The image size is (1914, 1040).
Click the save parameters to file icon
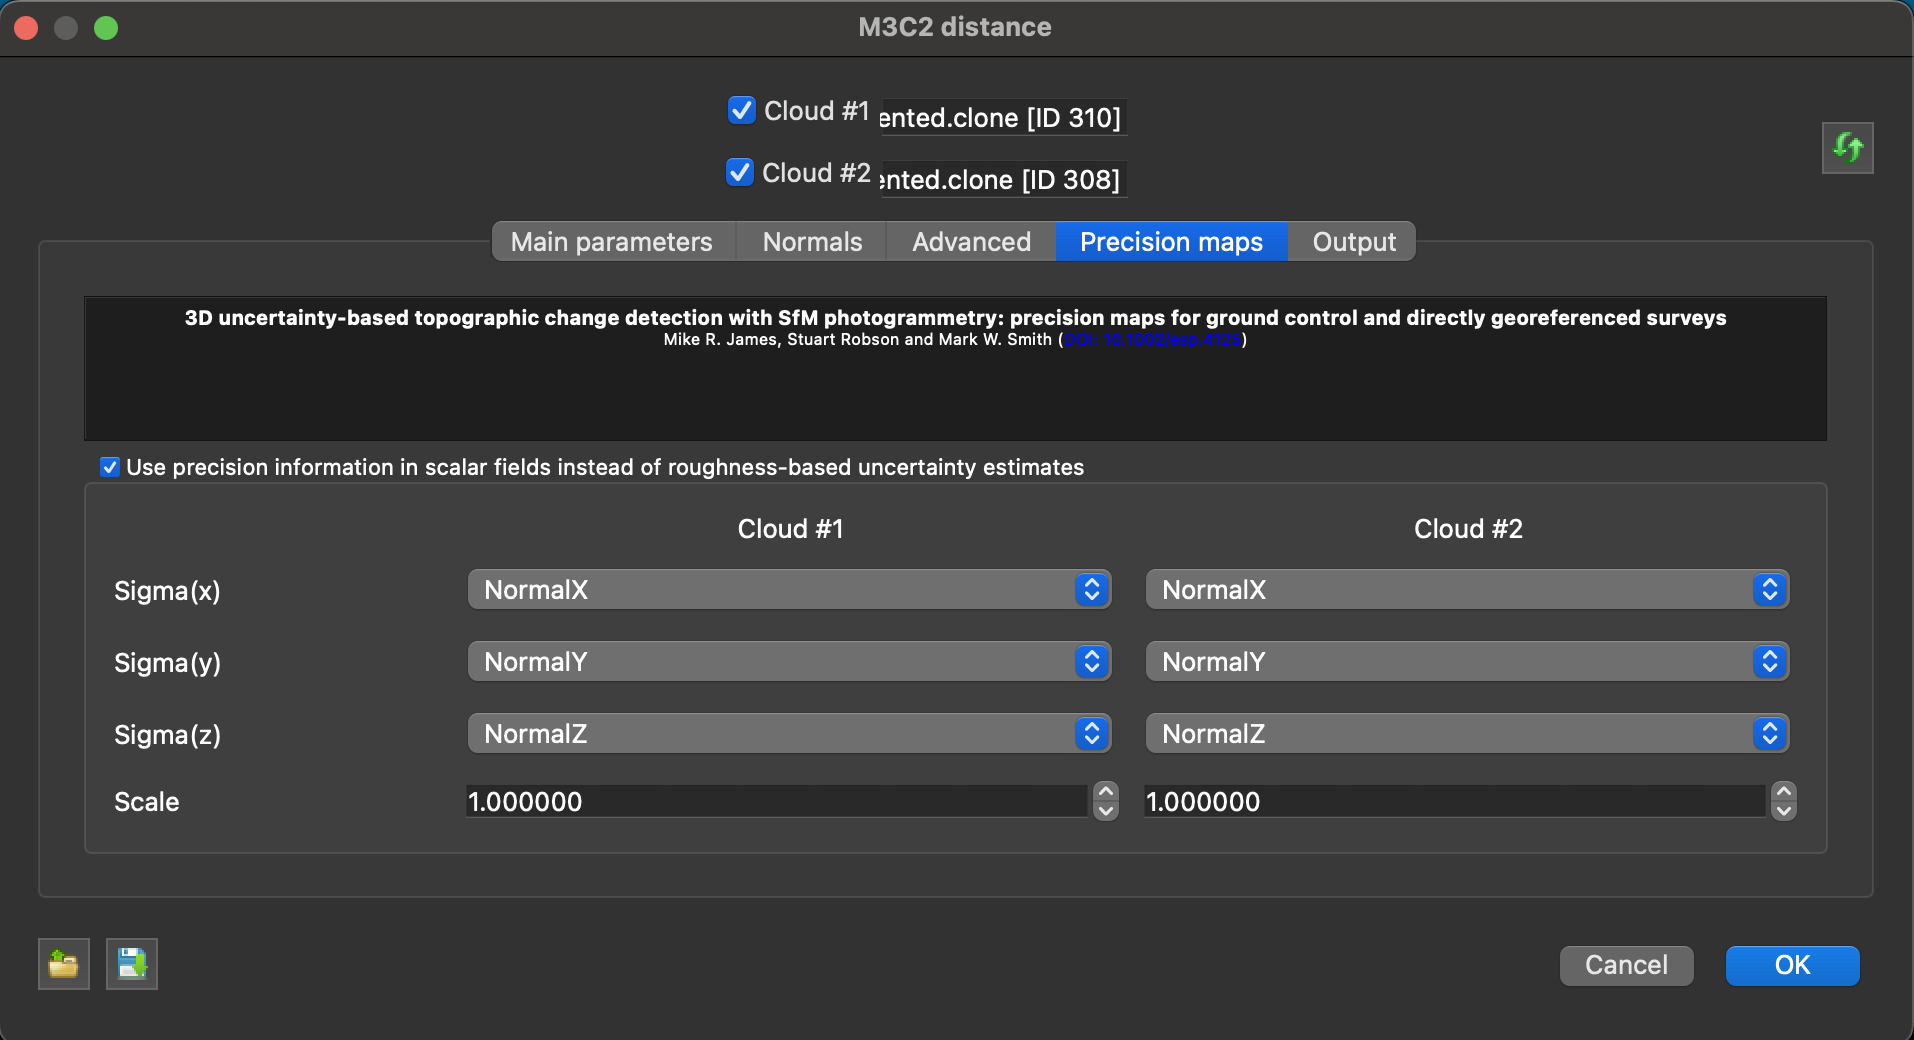click(132, 964)
